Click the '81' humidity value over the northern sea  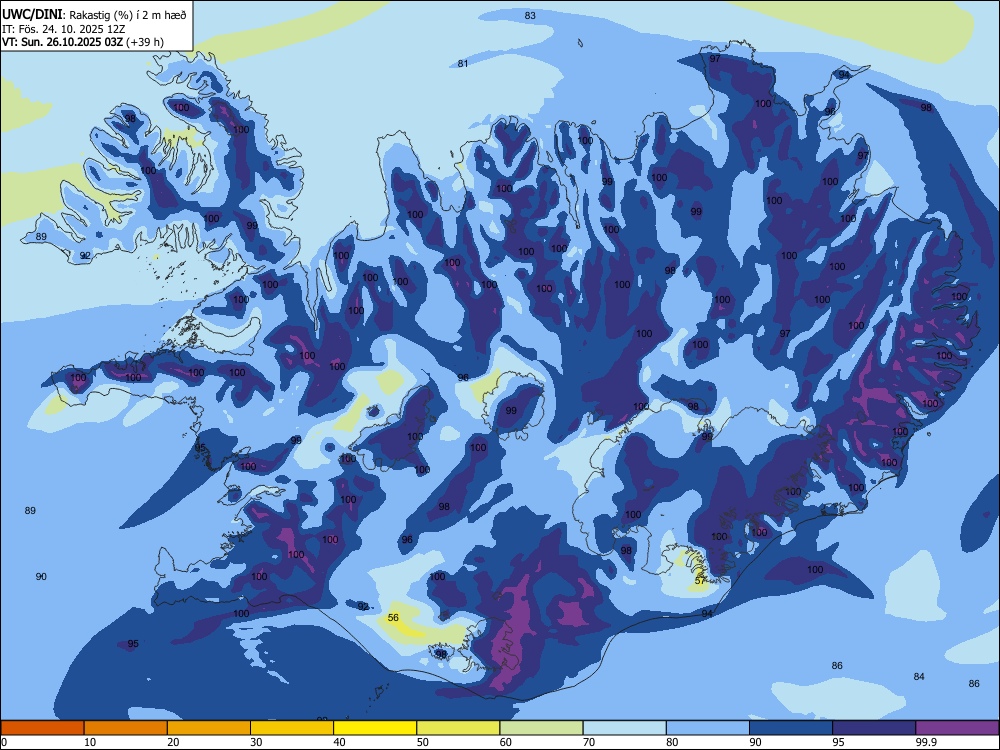click(x=463, y=63)
